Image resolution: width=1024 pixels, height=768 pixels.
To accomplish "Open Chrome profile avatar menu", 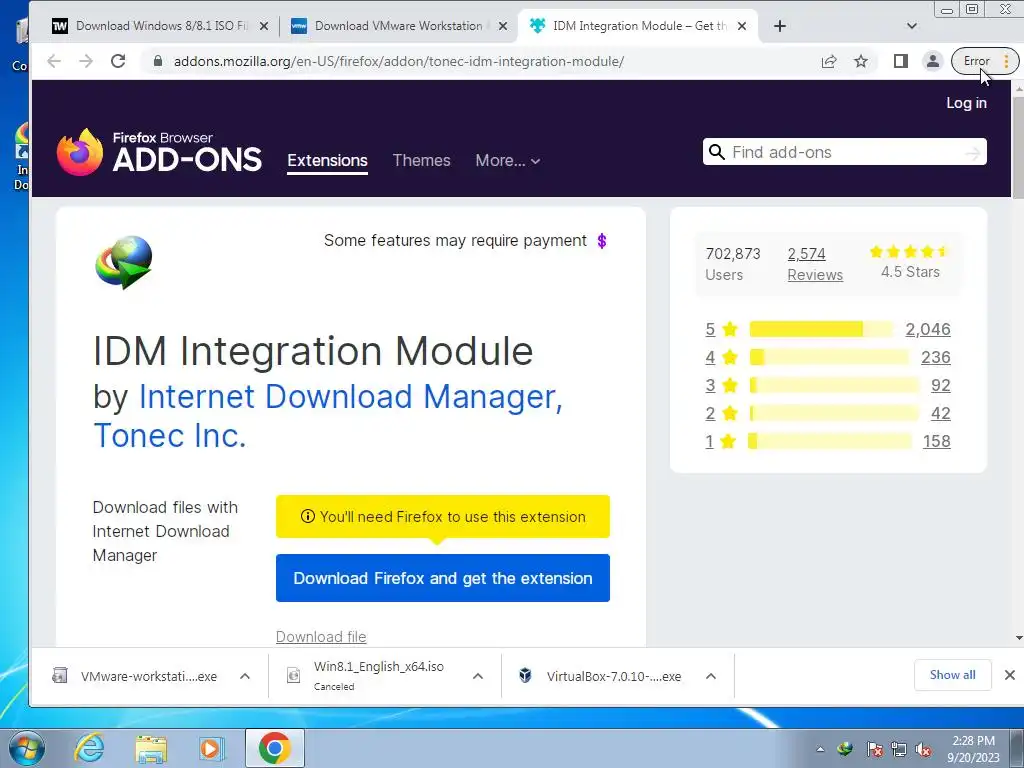I will tap(933, 61).
